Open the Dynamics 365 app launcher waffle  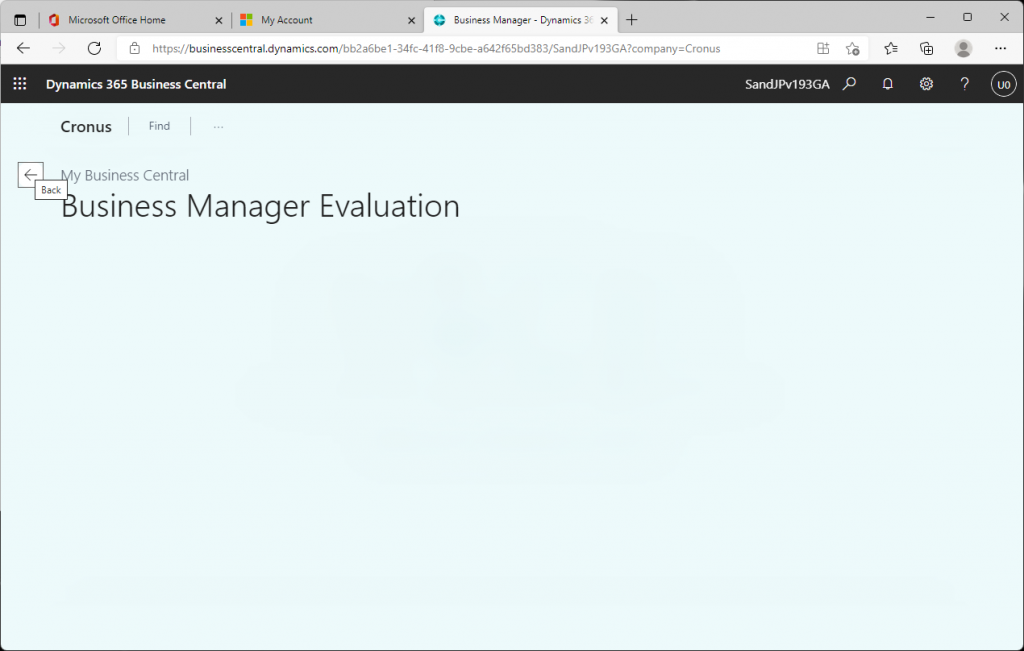point(20,84)
